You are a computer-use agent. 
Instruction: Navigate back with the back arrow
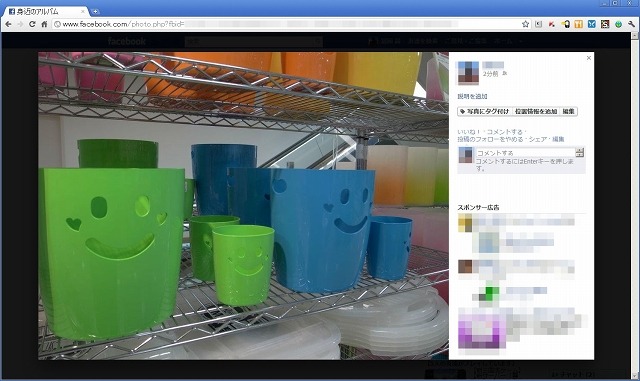tap(8, 24)
